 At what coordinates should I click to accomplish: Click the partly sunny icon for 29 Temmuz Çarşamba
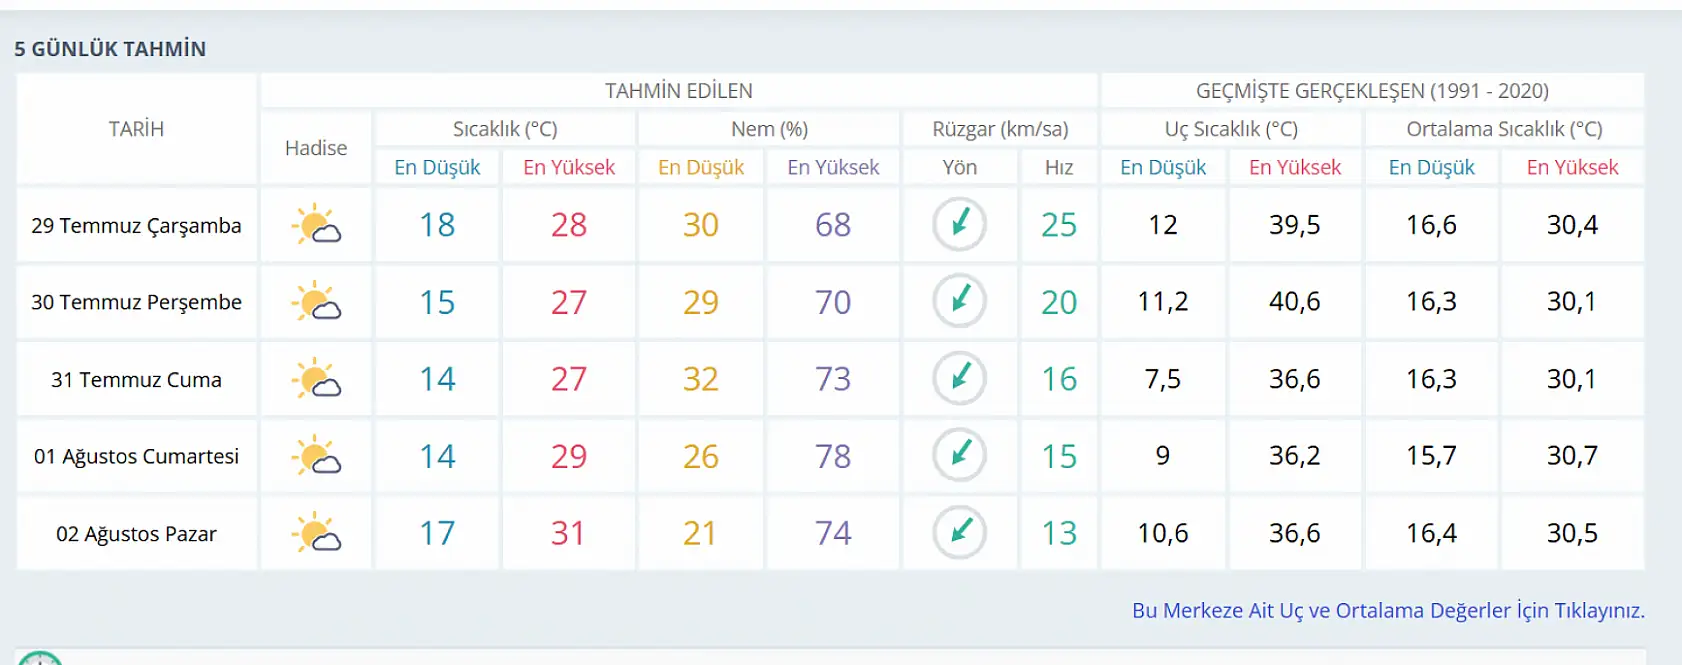point(316,225)
